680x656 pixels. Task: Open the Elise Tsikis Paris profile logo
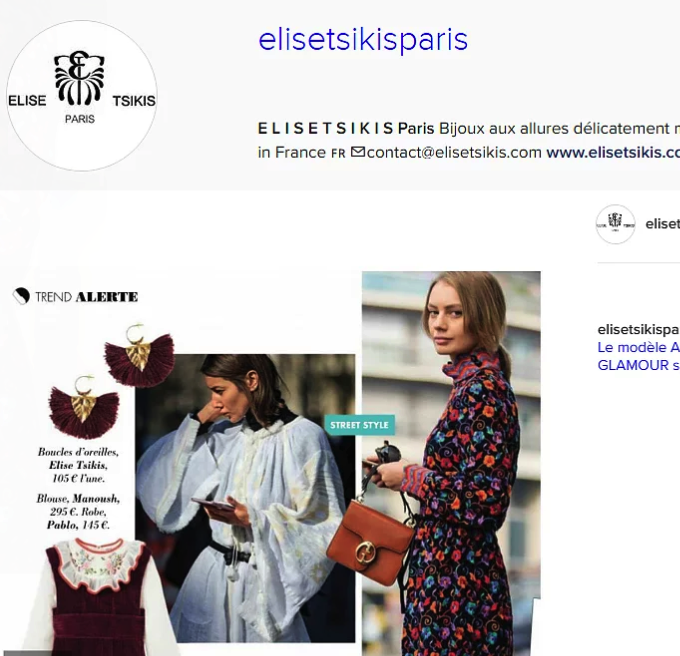(82, 96)
